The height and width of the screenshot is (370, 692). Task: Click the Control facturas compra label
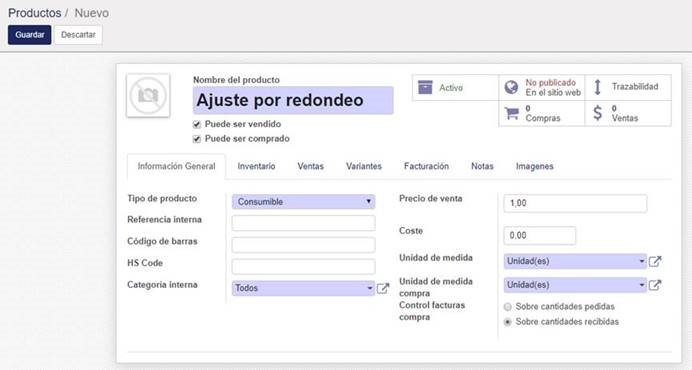(x=432, y=311)
